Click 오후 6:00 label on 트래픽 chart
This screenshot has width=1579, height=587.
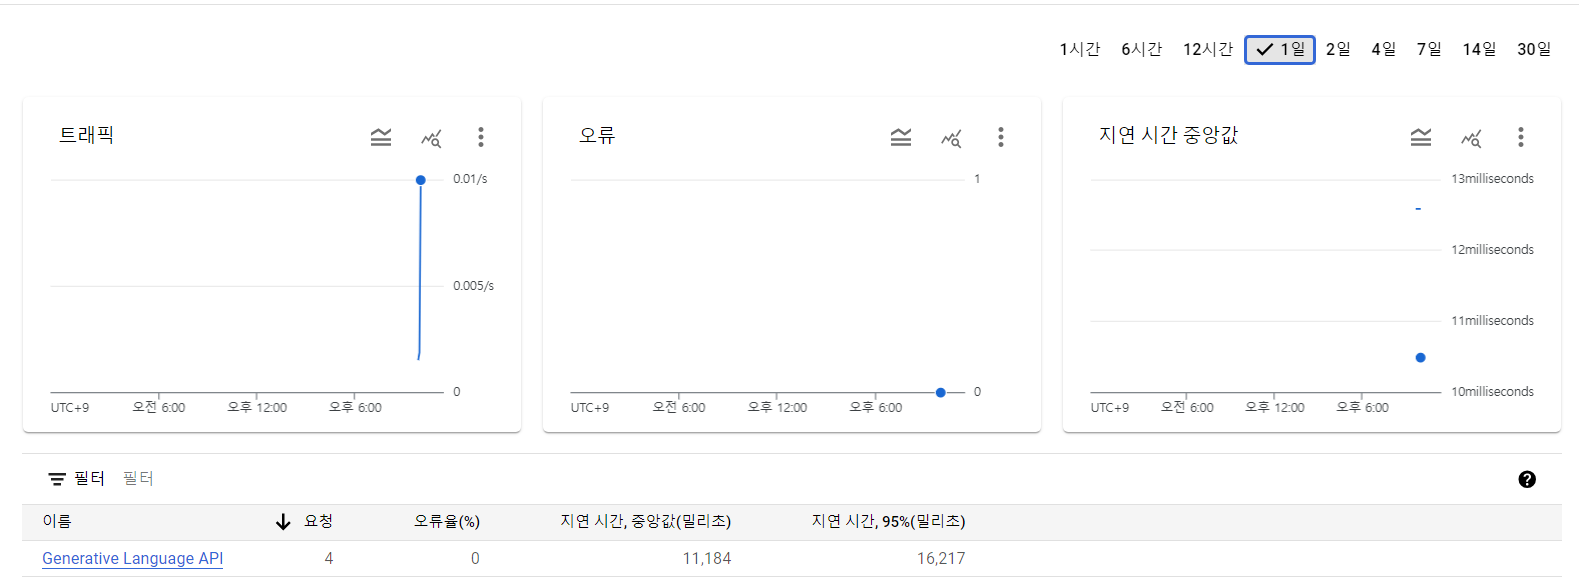pyautogui.click(x=355, y=408)
